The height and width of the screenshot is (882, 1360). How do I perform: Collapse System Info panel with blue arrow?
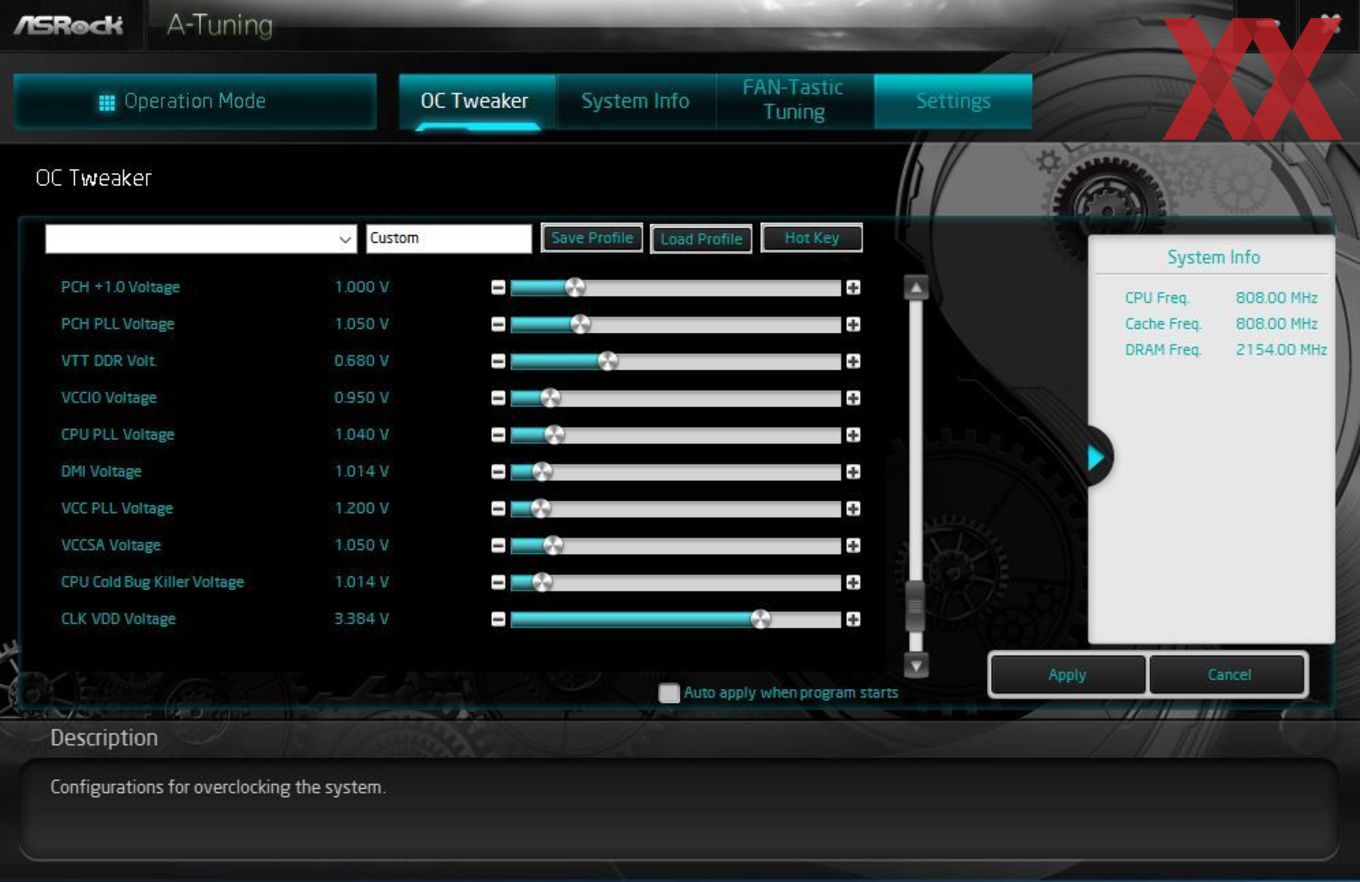[x=1097, y=457]
